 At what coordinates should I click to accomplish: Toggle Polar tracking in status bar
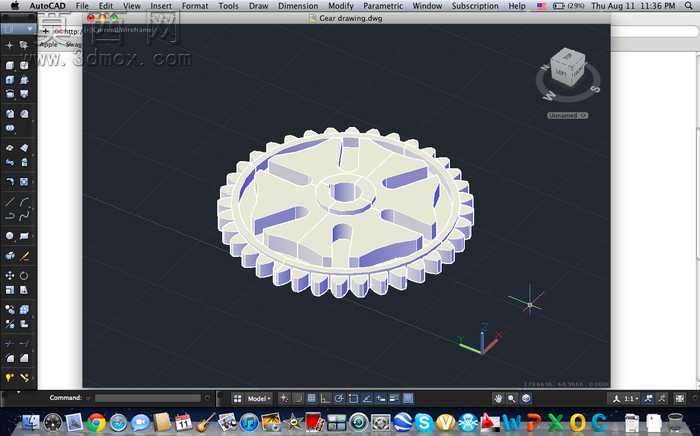click(x=339, y=399)
